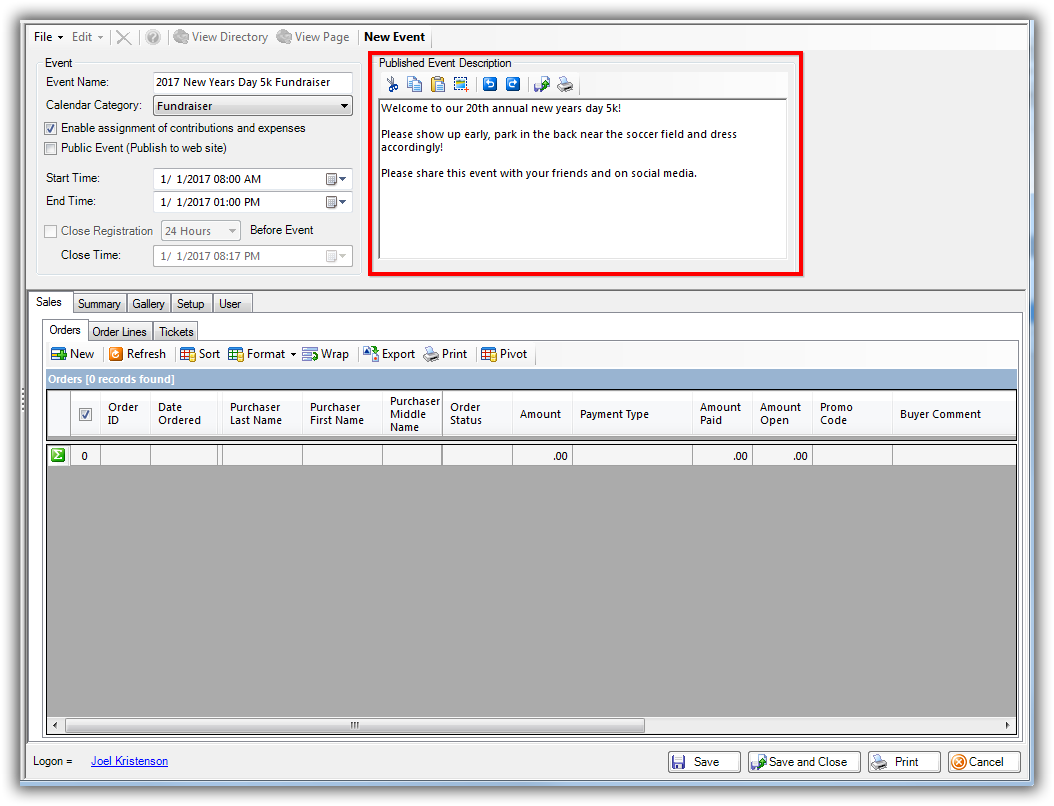Screen dimensions: 1054x806
Task: Click into the Event Name text field
Action: point(253,83)
